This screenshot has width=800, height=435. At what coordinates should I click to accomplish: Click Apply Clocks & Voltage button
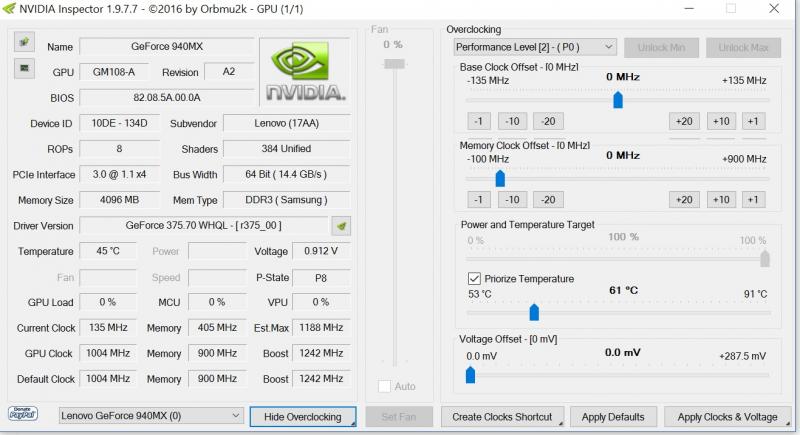728,417
